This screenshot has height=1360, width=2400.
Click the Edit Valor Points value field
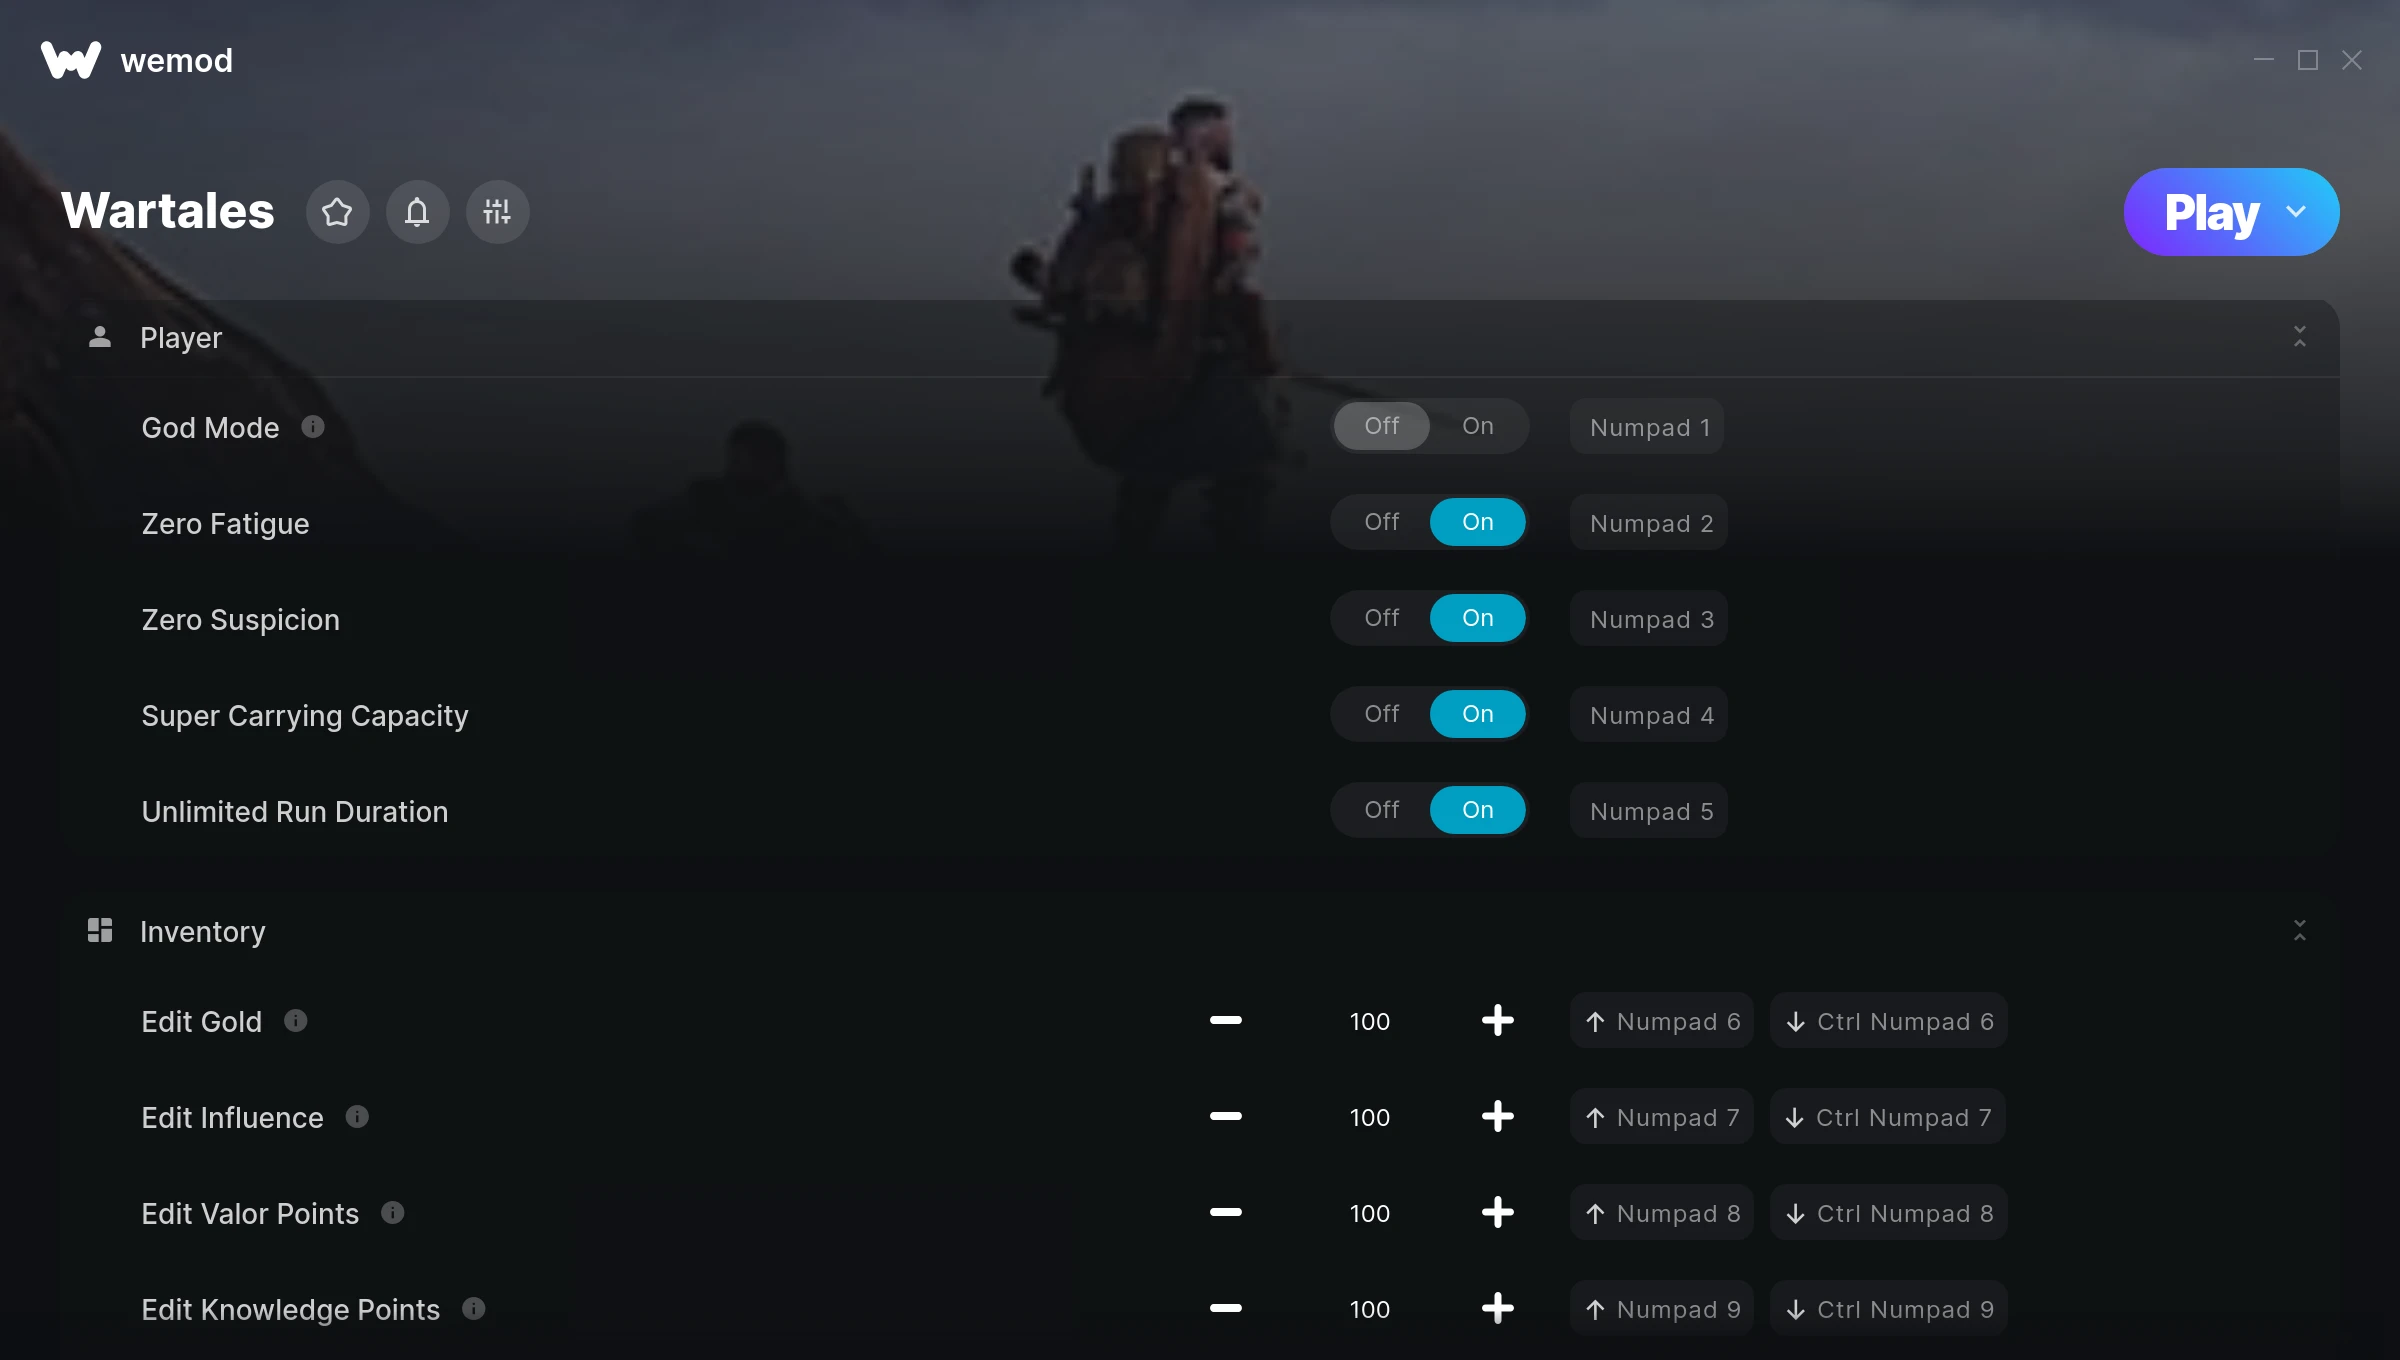(x=1370, y=1213)
